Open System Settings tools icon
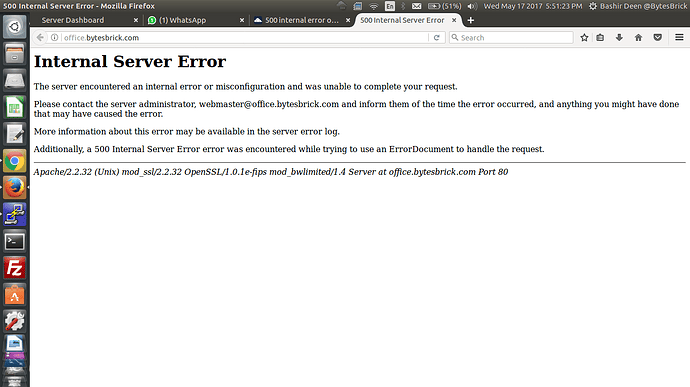The width and height of the screenshot is (690, 387). (15, 322)
